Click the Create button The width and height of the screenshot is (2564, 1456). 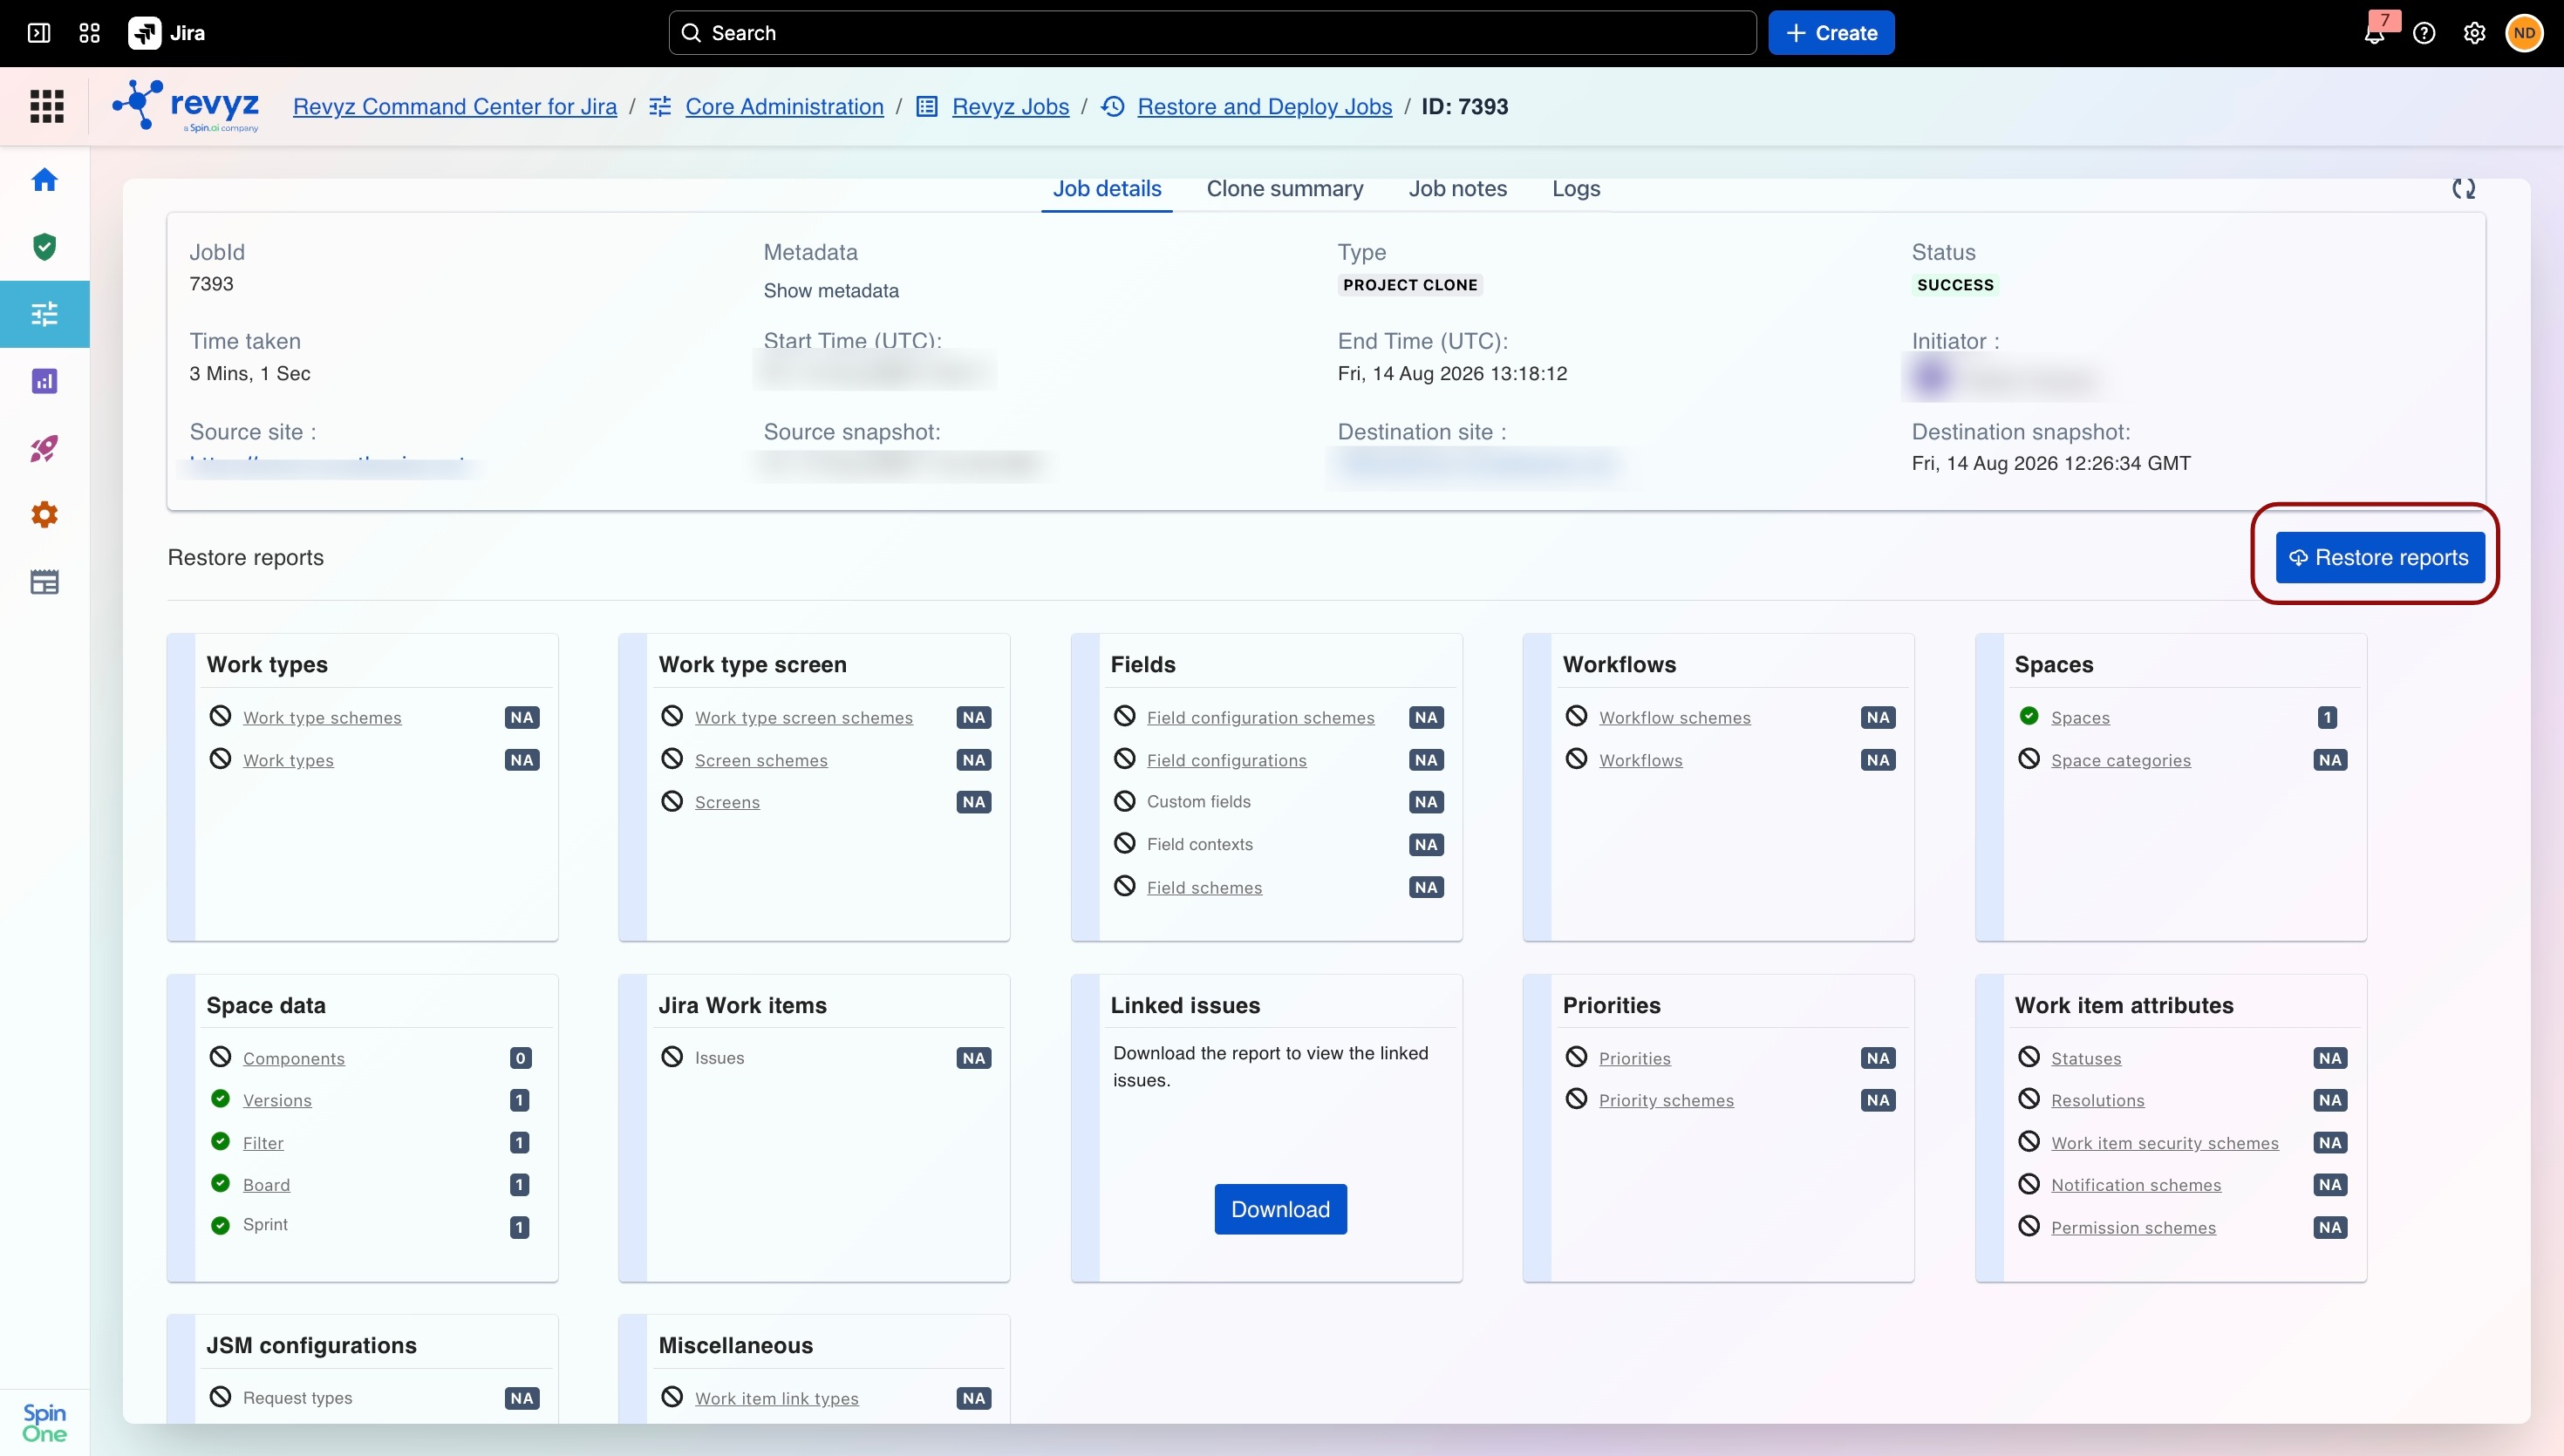1832,33
